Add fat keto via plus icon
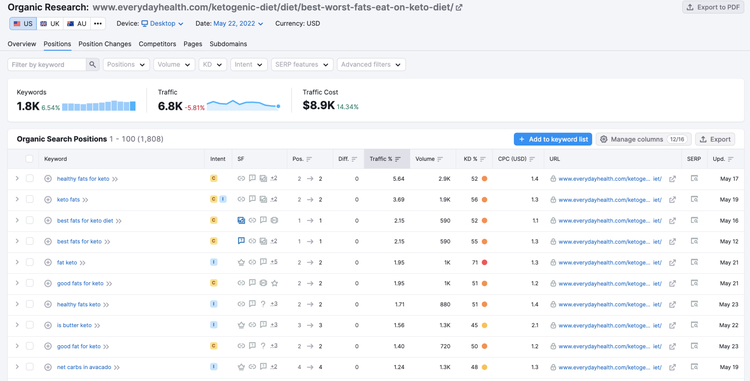The width and height of the screenshot is (750, 381). 48,262
